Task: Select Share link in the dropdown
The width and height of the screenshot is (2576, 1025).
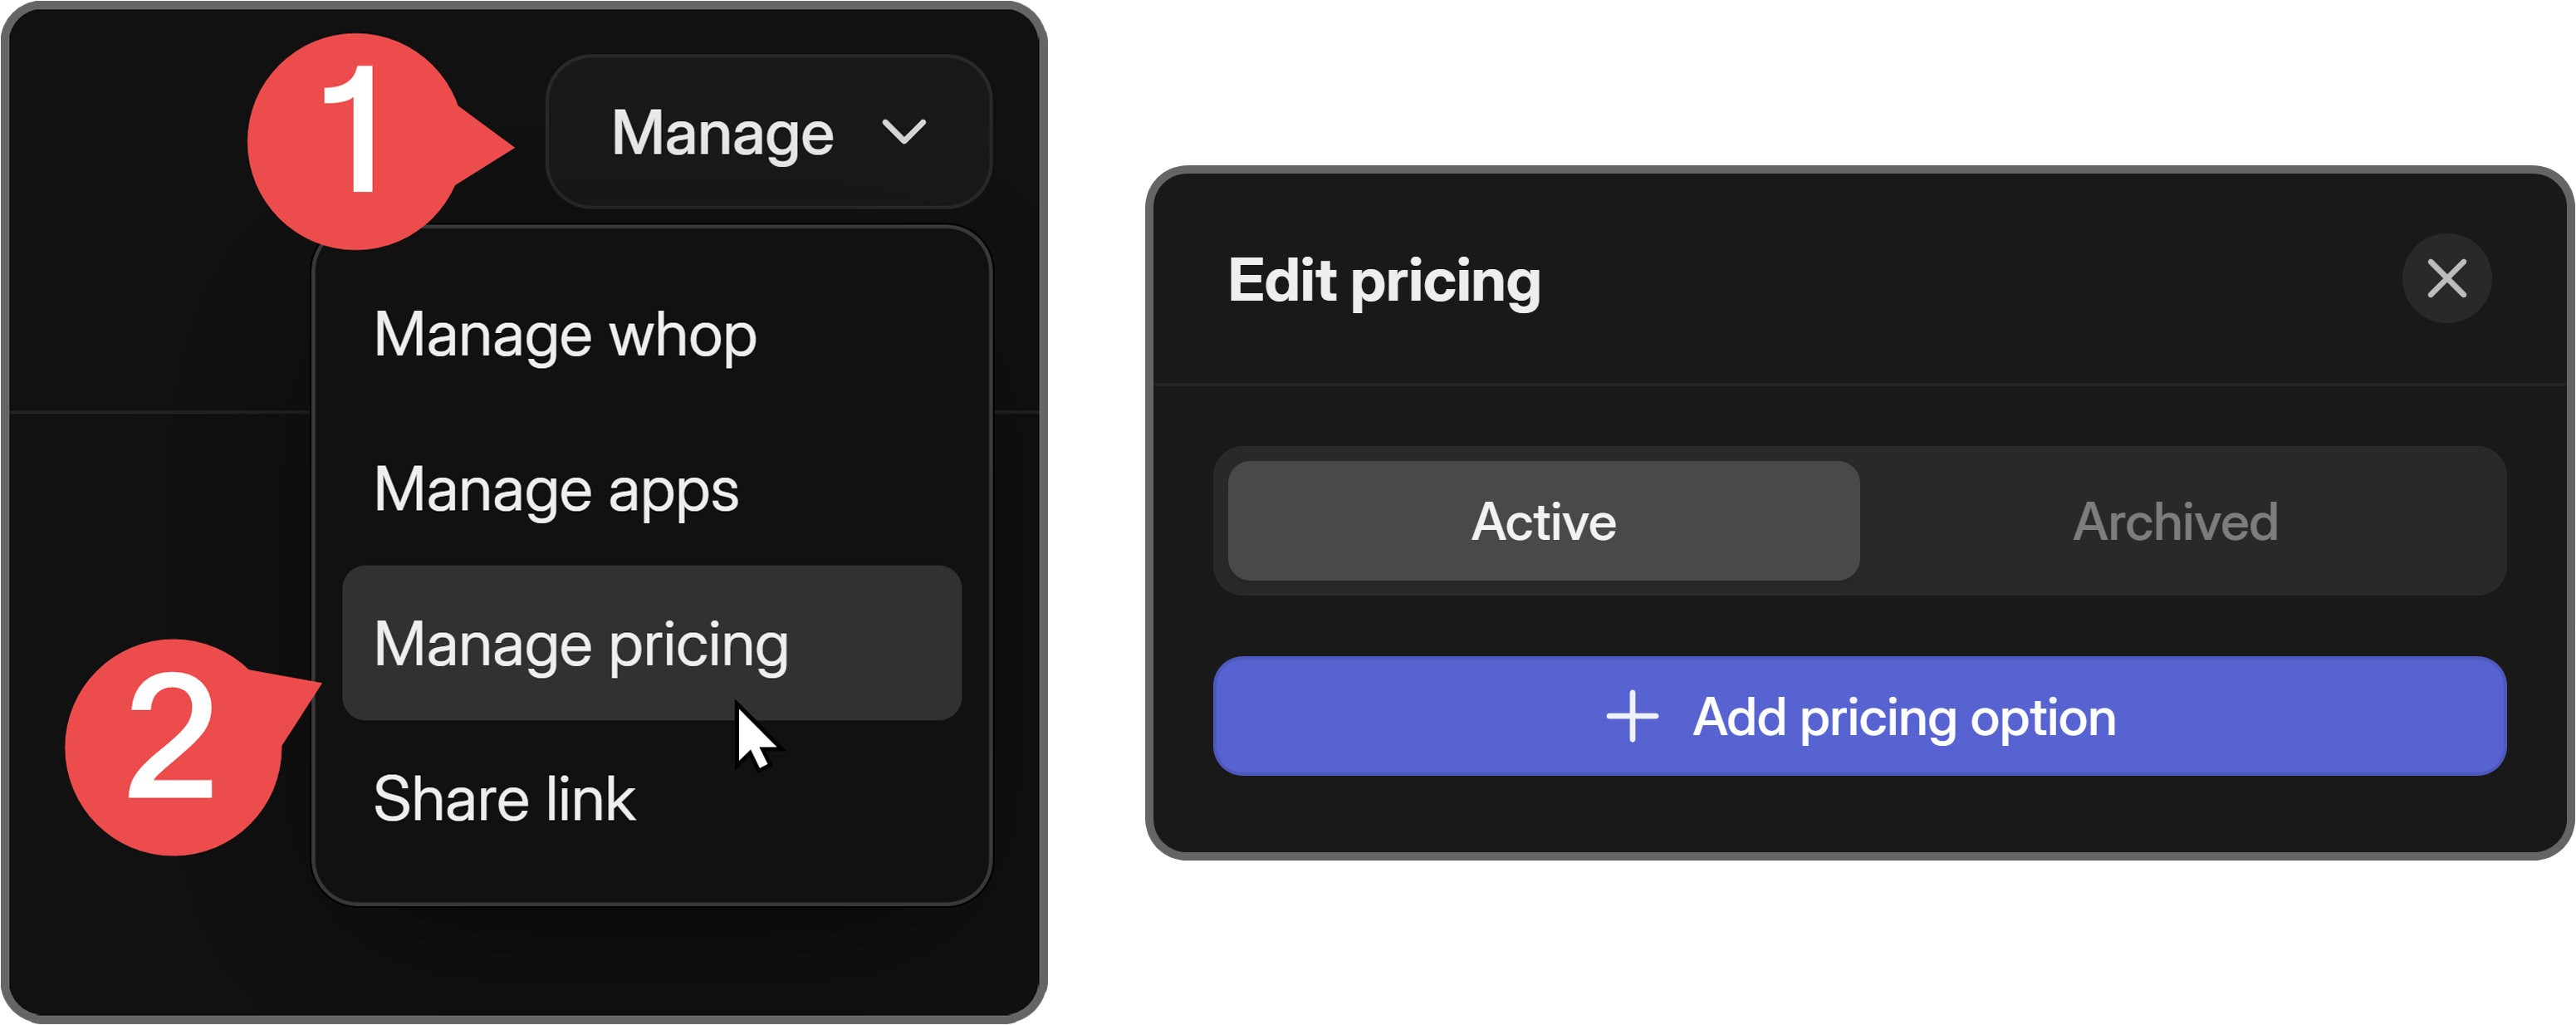Action: pos(504,798)
